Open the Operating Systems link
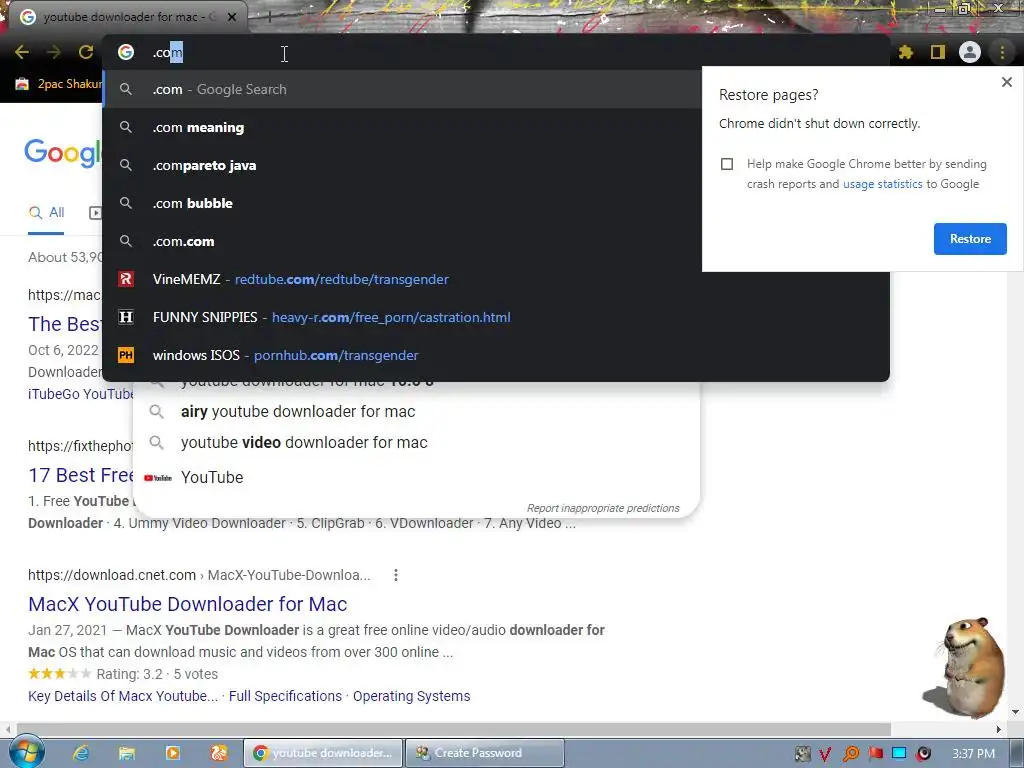 [x=411, y=696]
